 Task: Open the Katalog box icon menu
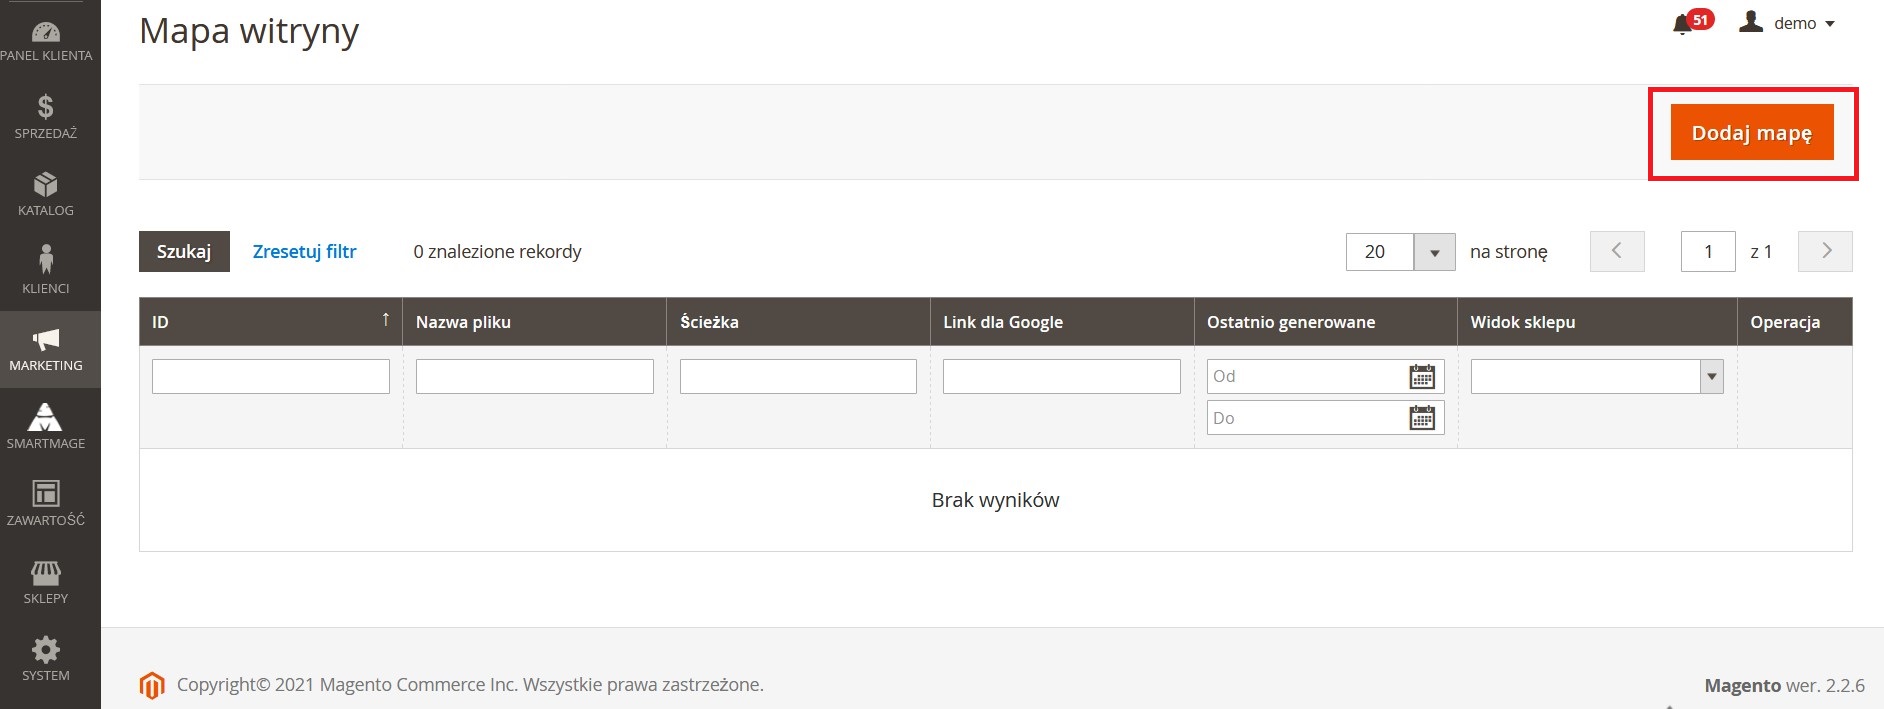[46, 194]
